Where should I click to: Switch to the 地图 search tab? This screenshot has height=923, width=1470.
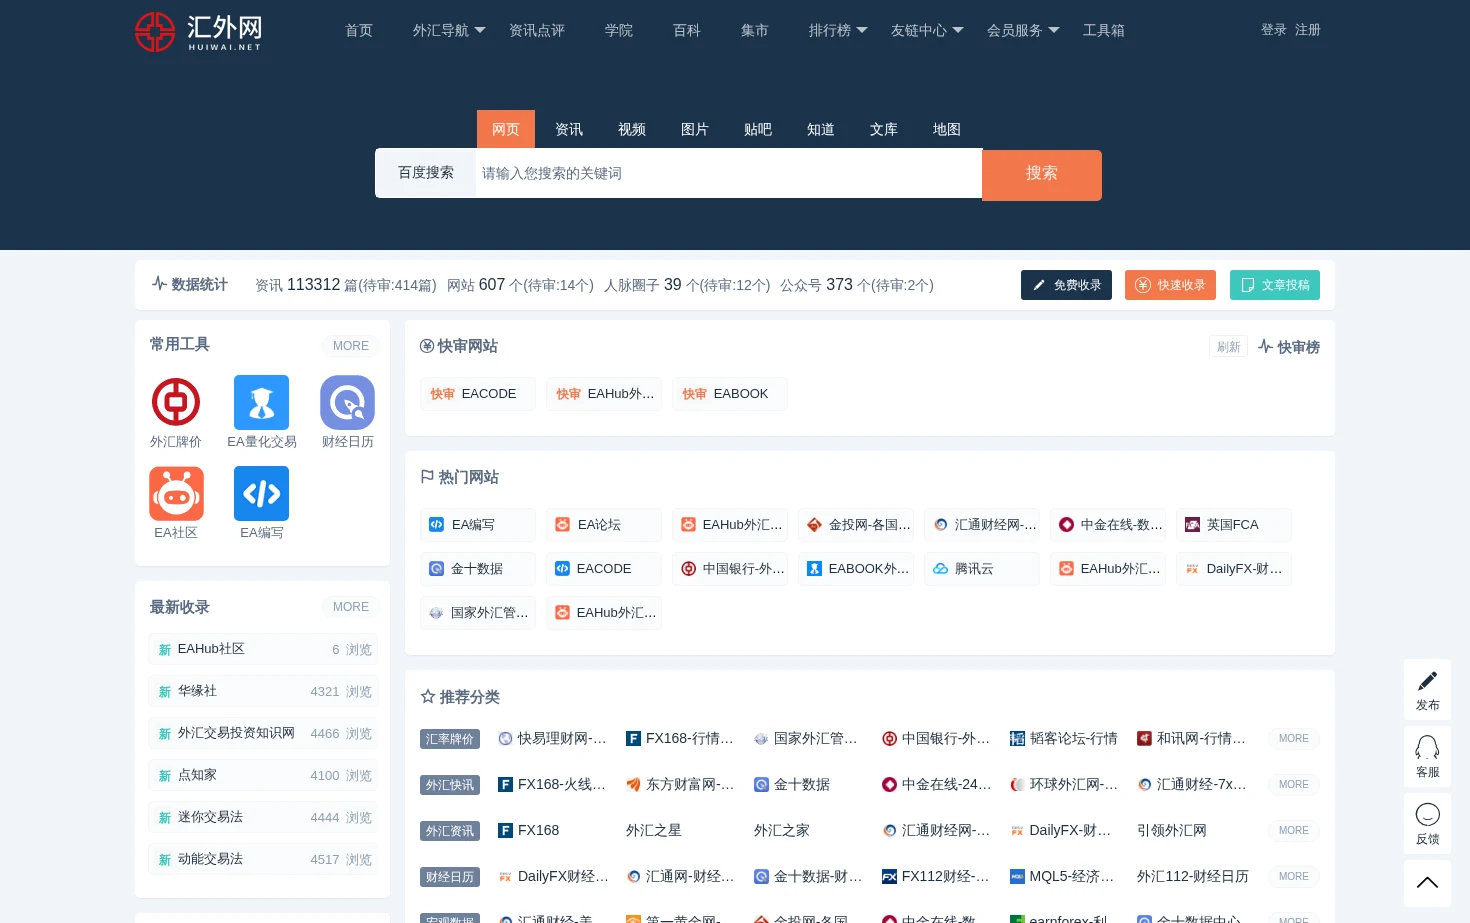(x=947, y=129)
